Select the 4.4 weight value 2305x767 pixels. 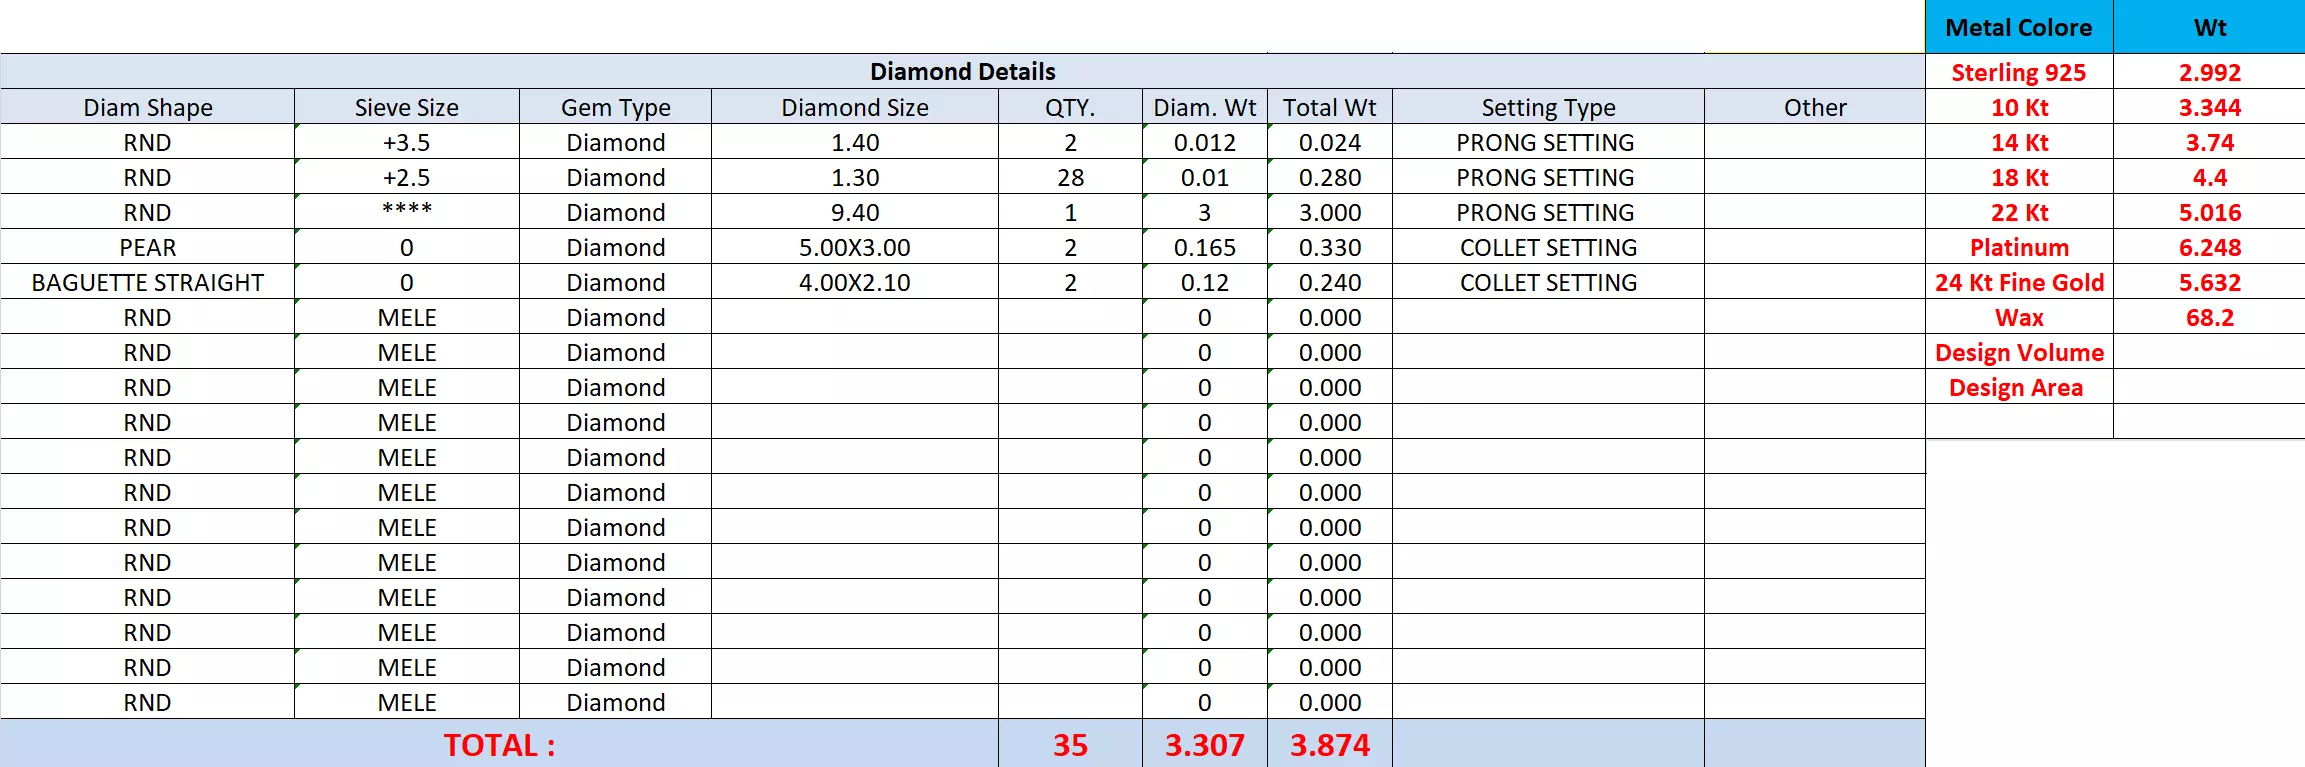2210,177
